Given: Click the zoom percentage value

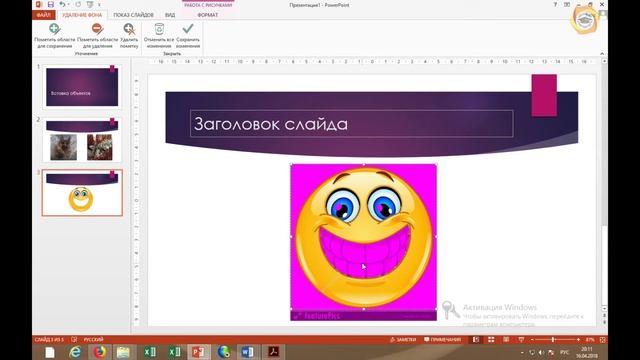Looking at the screenshot, I should pyautogui.click(x=590, y=340).
